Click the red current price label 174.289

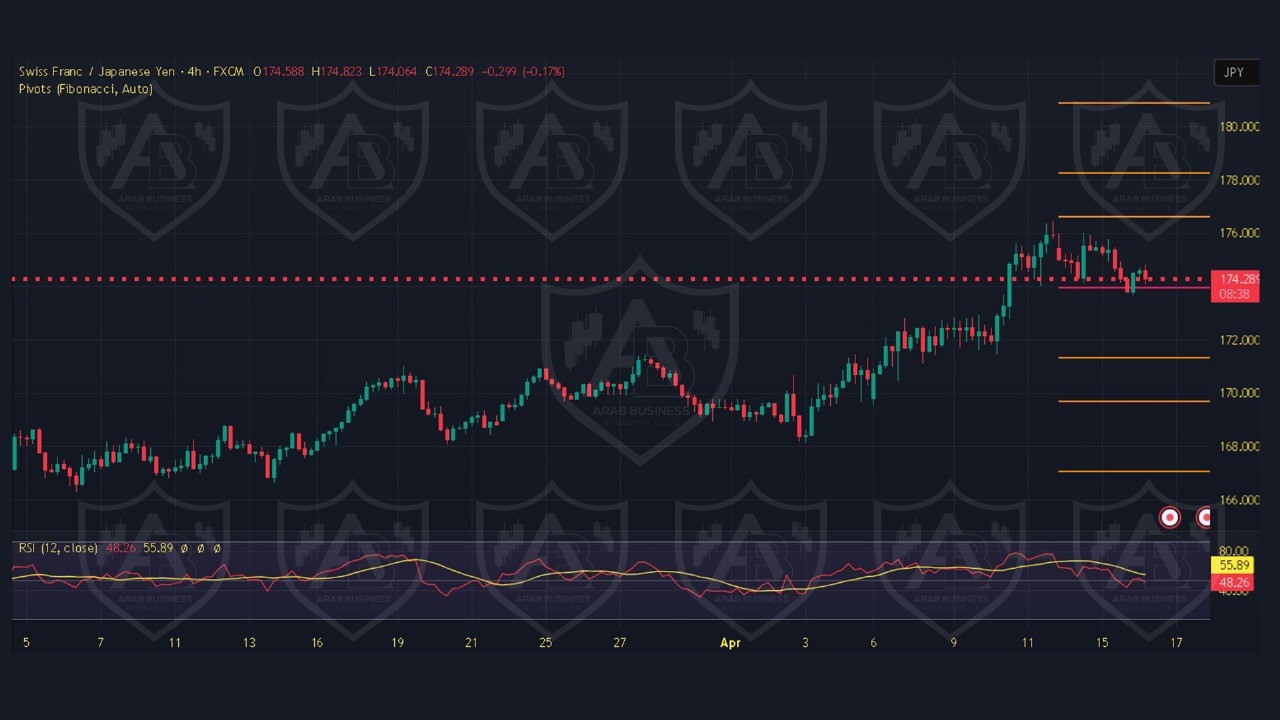coord(1234,279)
